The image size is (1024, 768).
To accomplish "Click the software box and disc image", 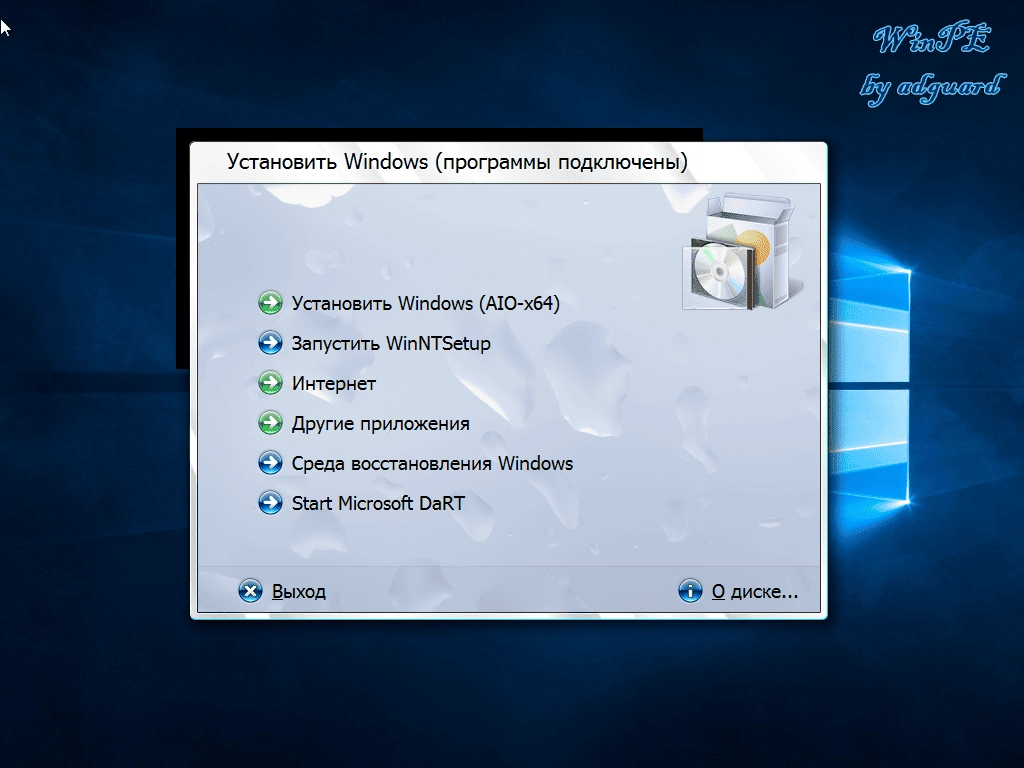I will (743, 251).
